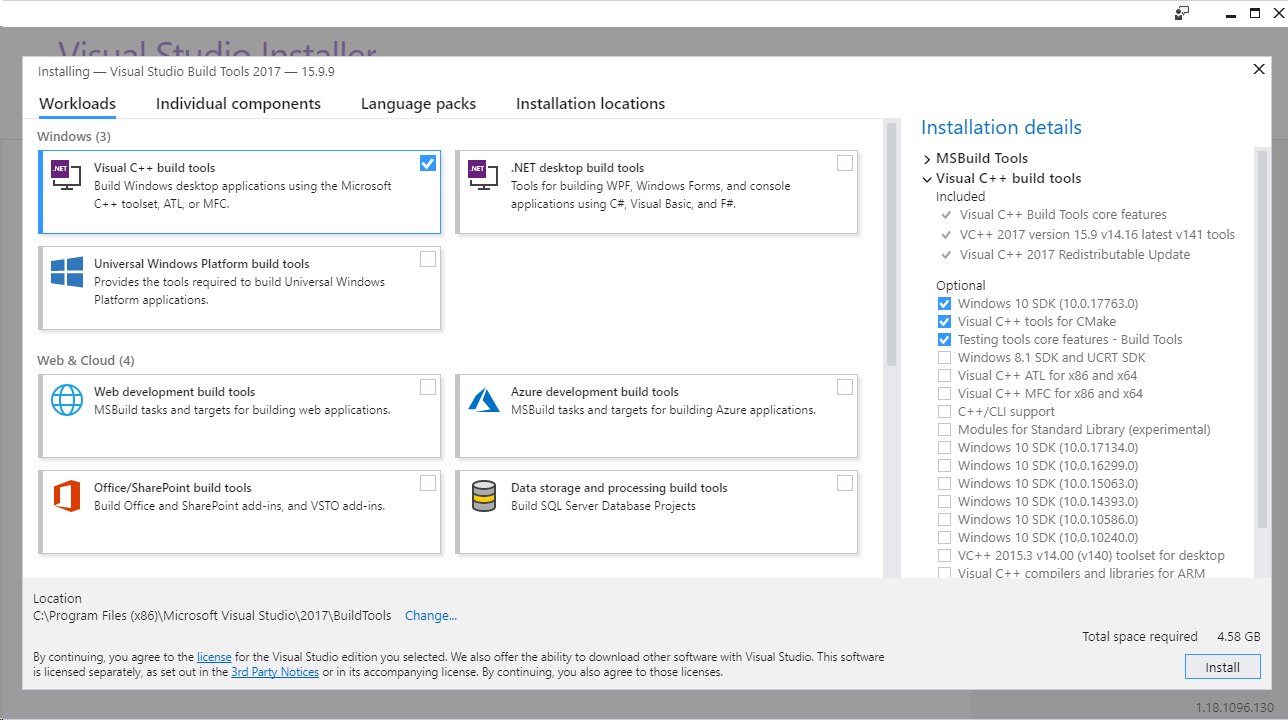Open the Language packs tab
1288x720 pixels.
click(418, 104)
